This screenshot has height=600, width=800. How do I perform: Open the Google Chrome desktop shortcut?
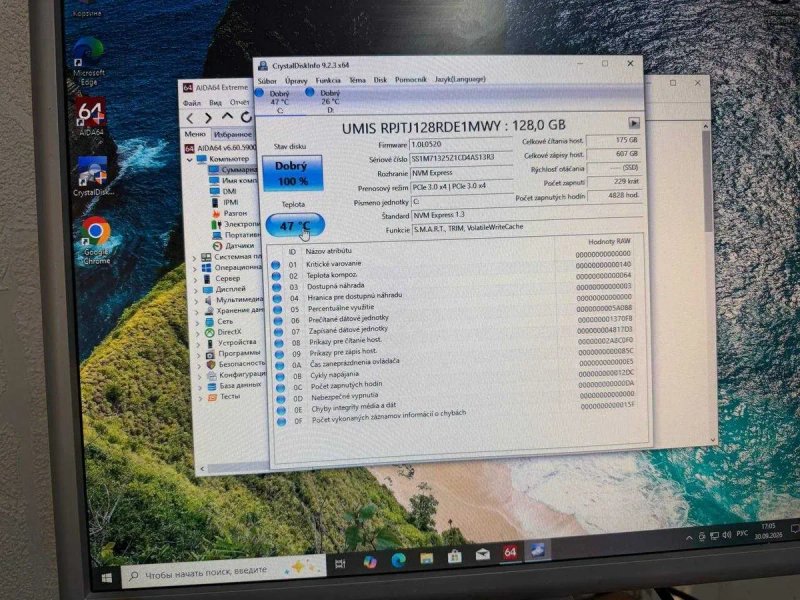(x=96, y=241)
